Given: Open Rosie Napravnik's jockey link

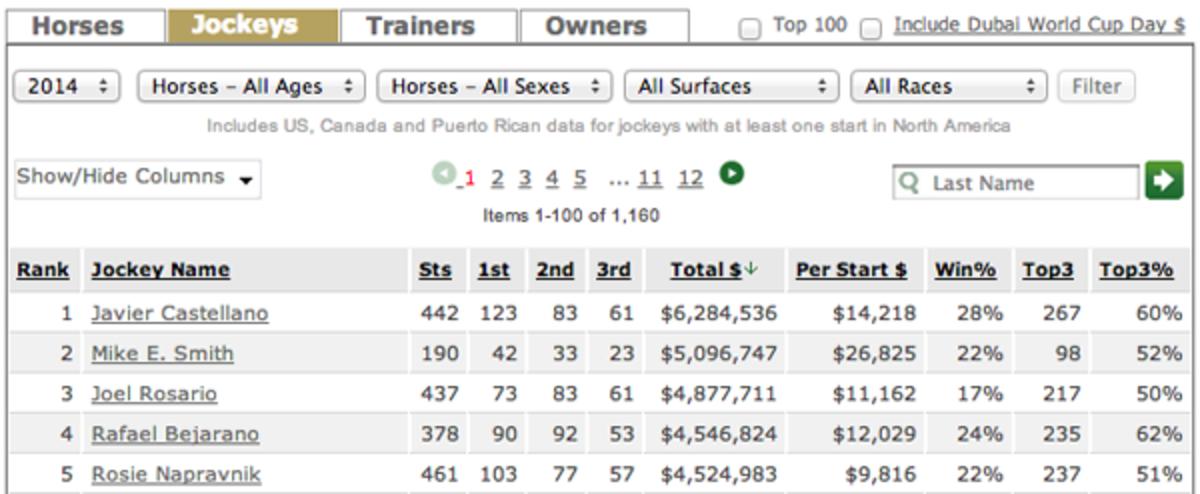Looking at the screenshot, I should [176, 474].
